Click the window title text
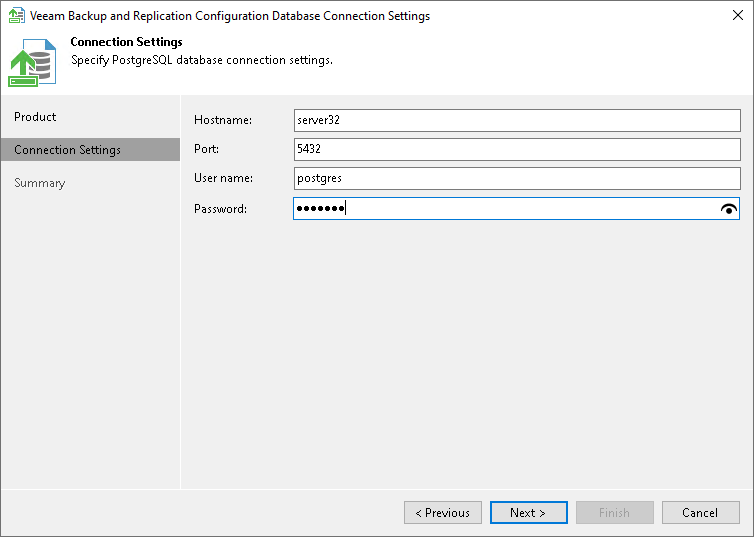 click(230, 16)
